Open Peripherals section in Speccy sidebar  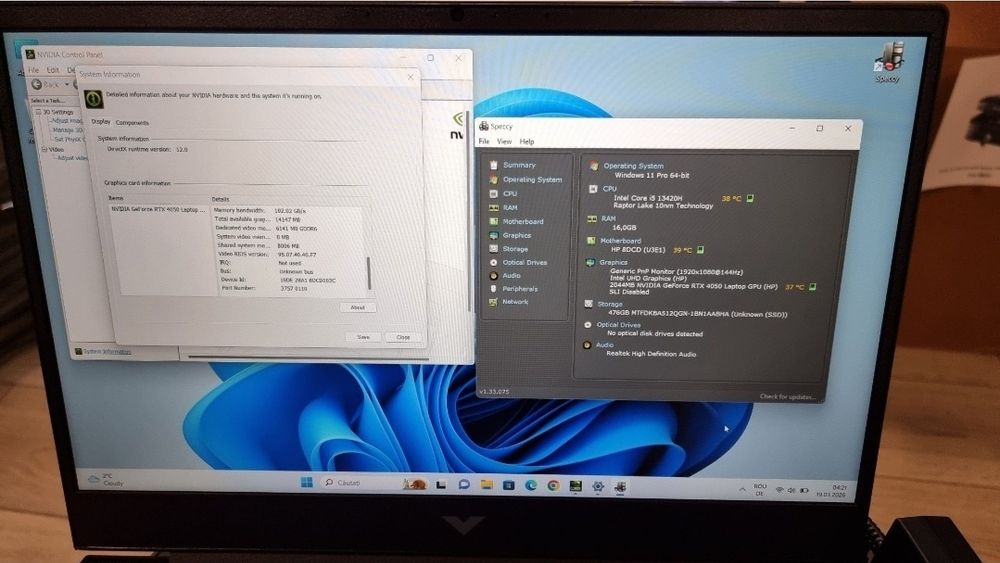(x=520, y=288)
